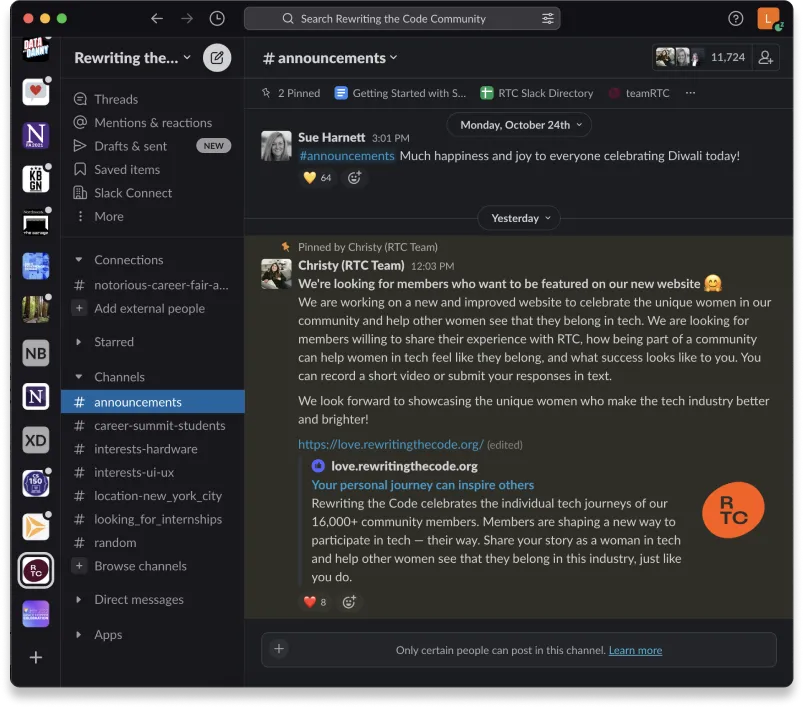Image resolution: width=804 pixels, height=708 pixels.
Task: Click the search Rewriting the Code Community field
Action: tap(402, 19)
